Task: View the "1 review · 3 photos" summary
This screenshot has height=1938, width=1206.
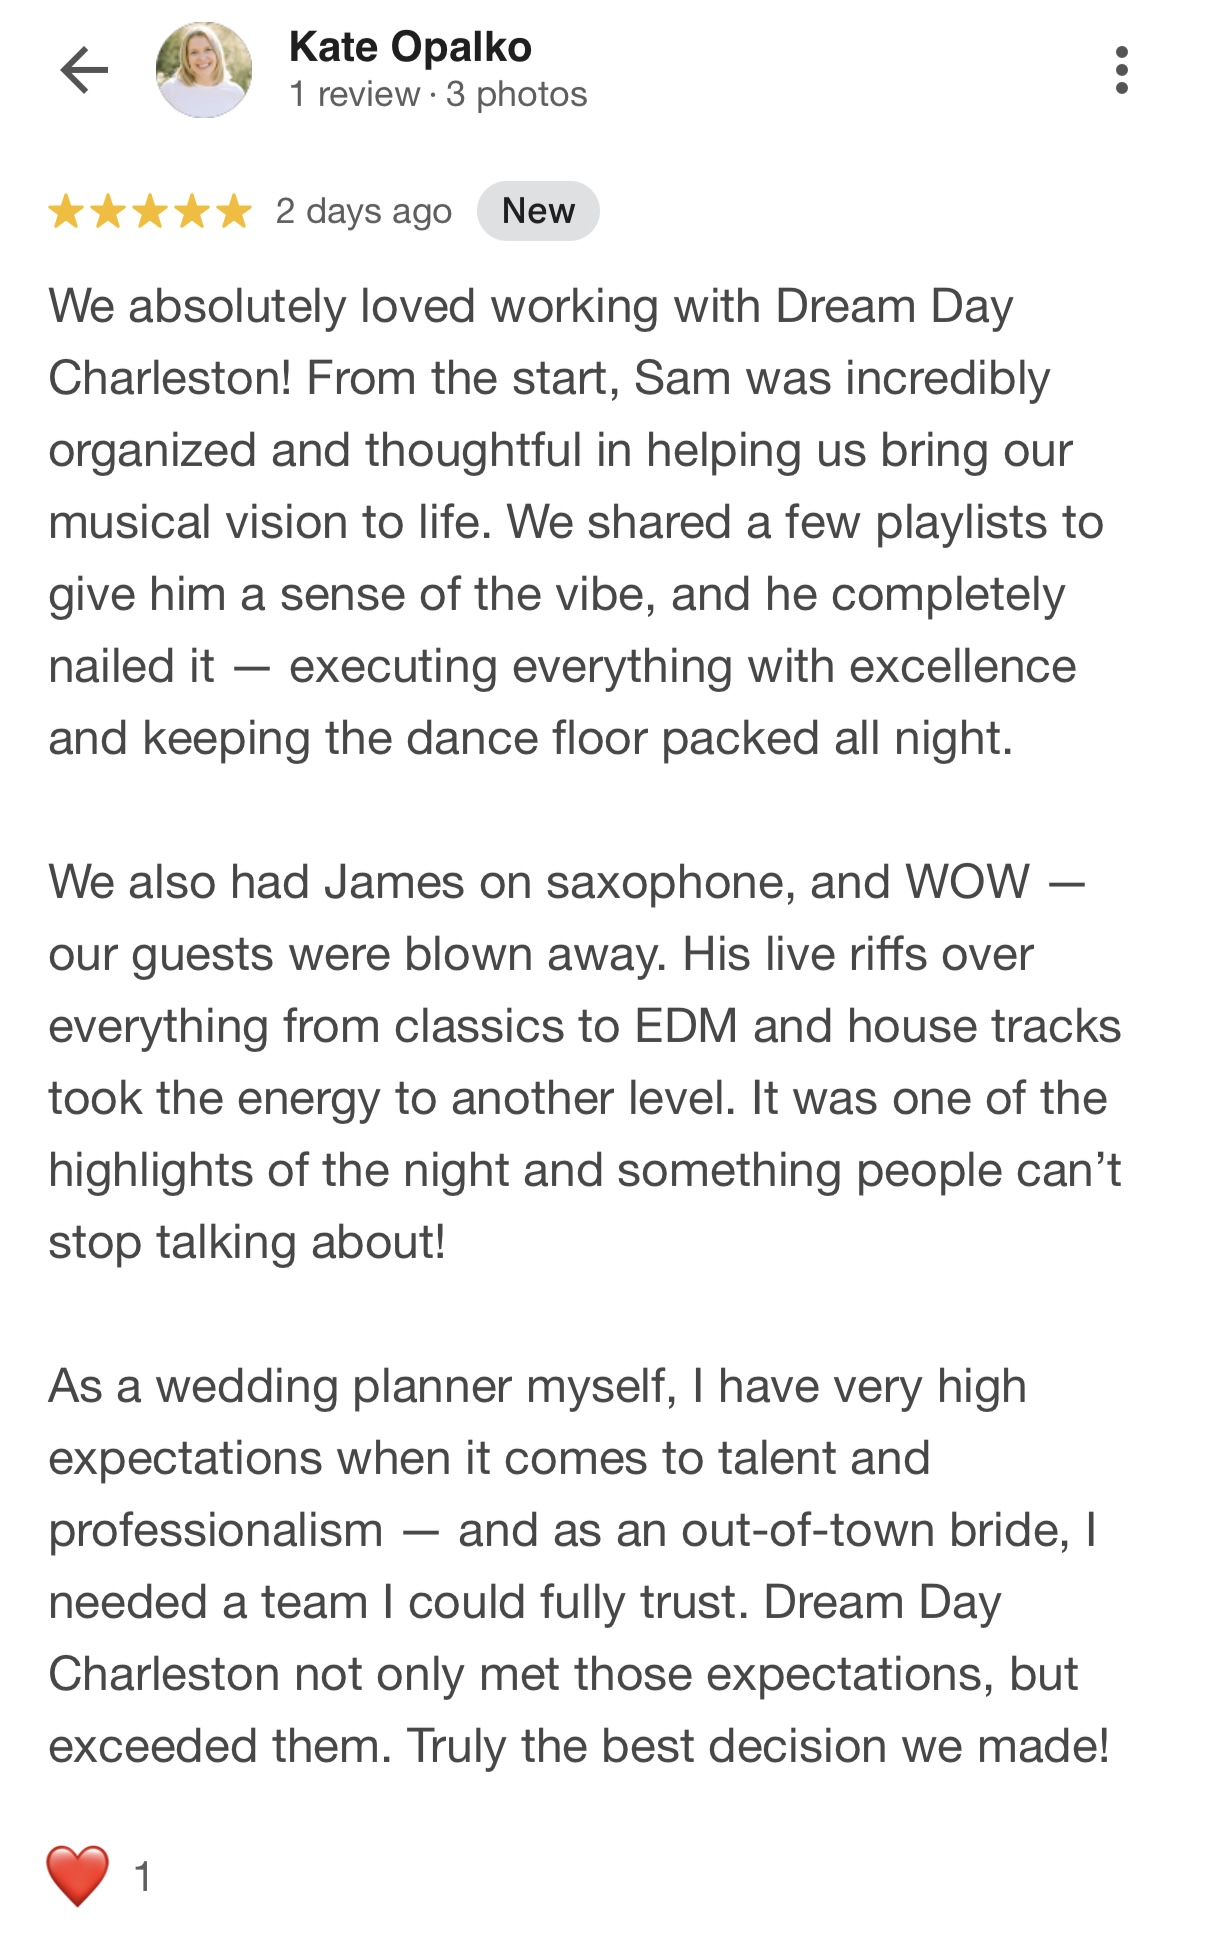Action: tap(438, 95)
